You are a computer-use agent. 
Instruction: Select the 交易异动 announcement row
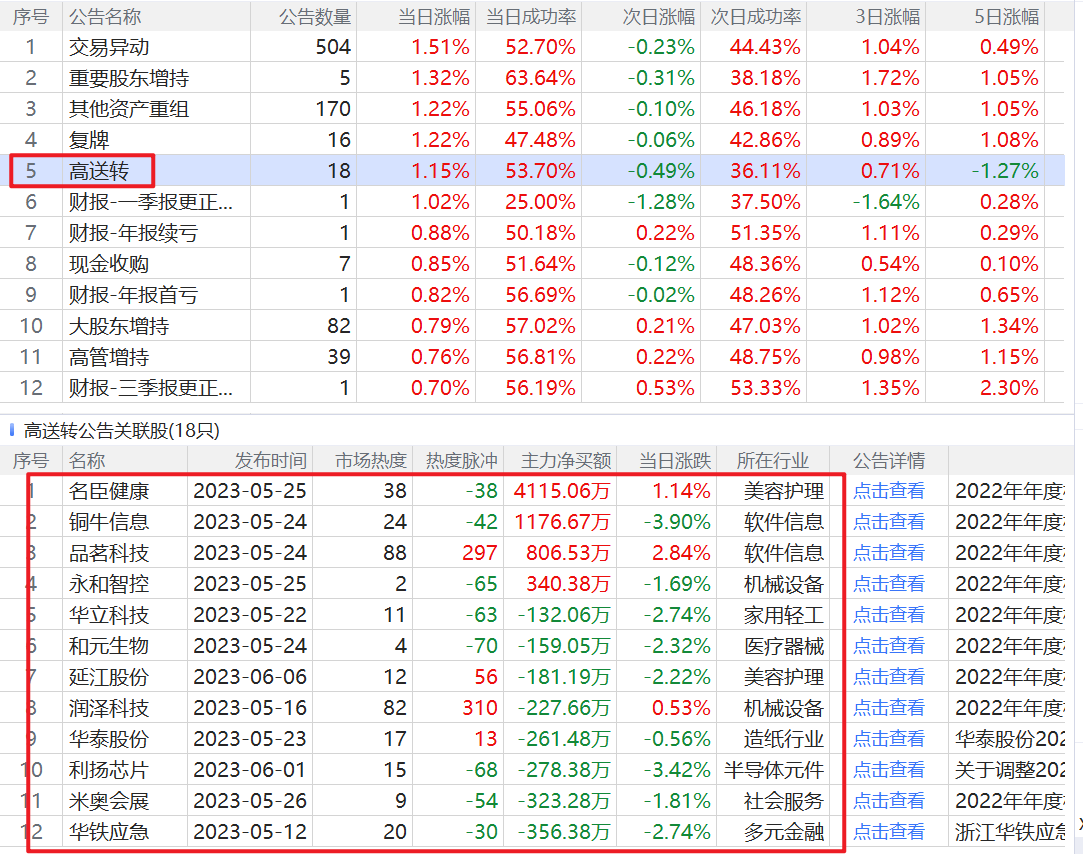(532, 47)
